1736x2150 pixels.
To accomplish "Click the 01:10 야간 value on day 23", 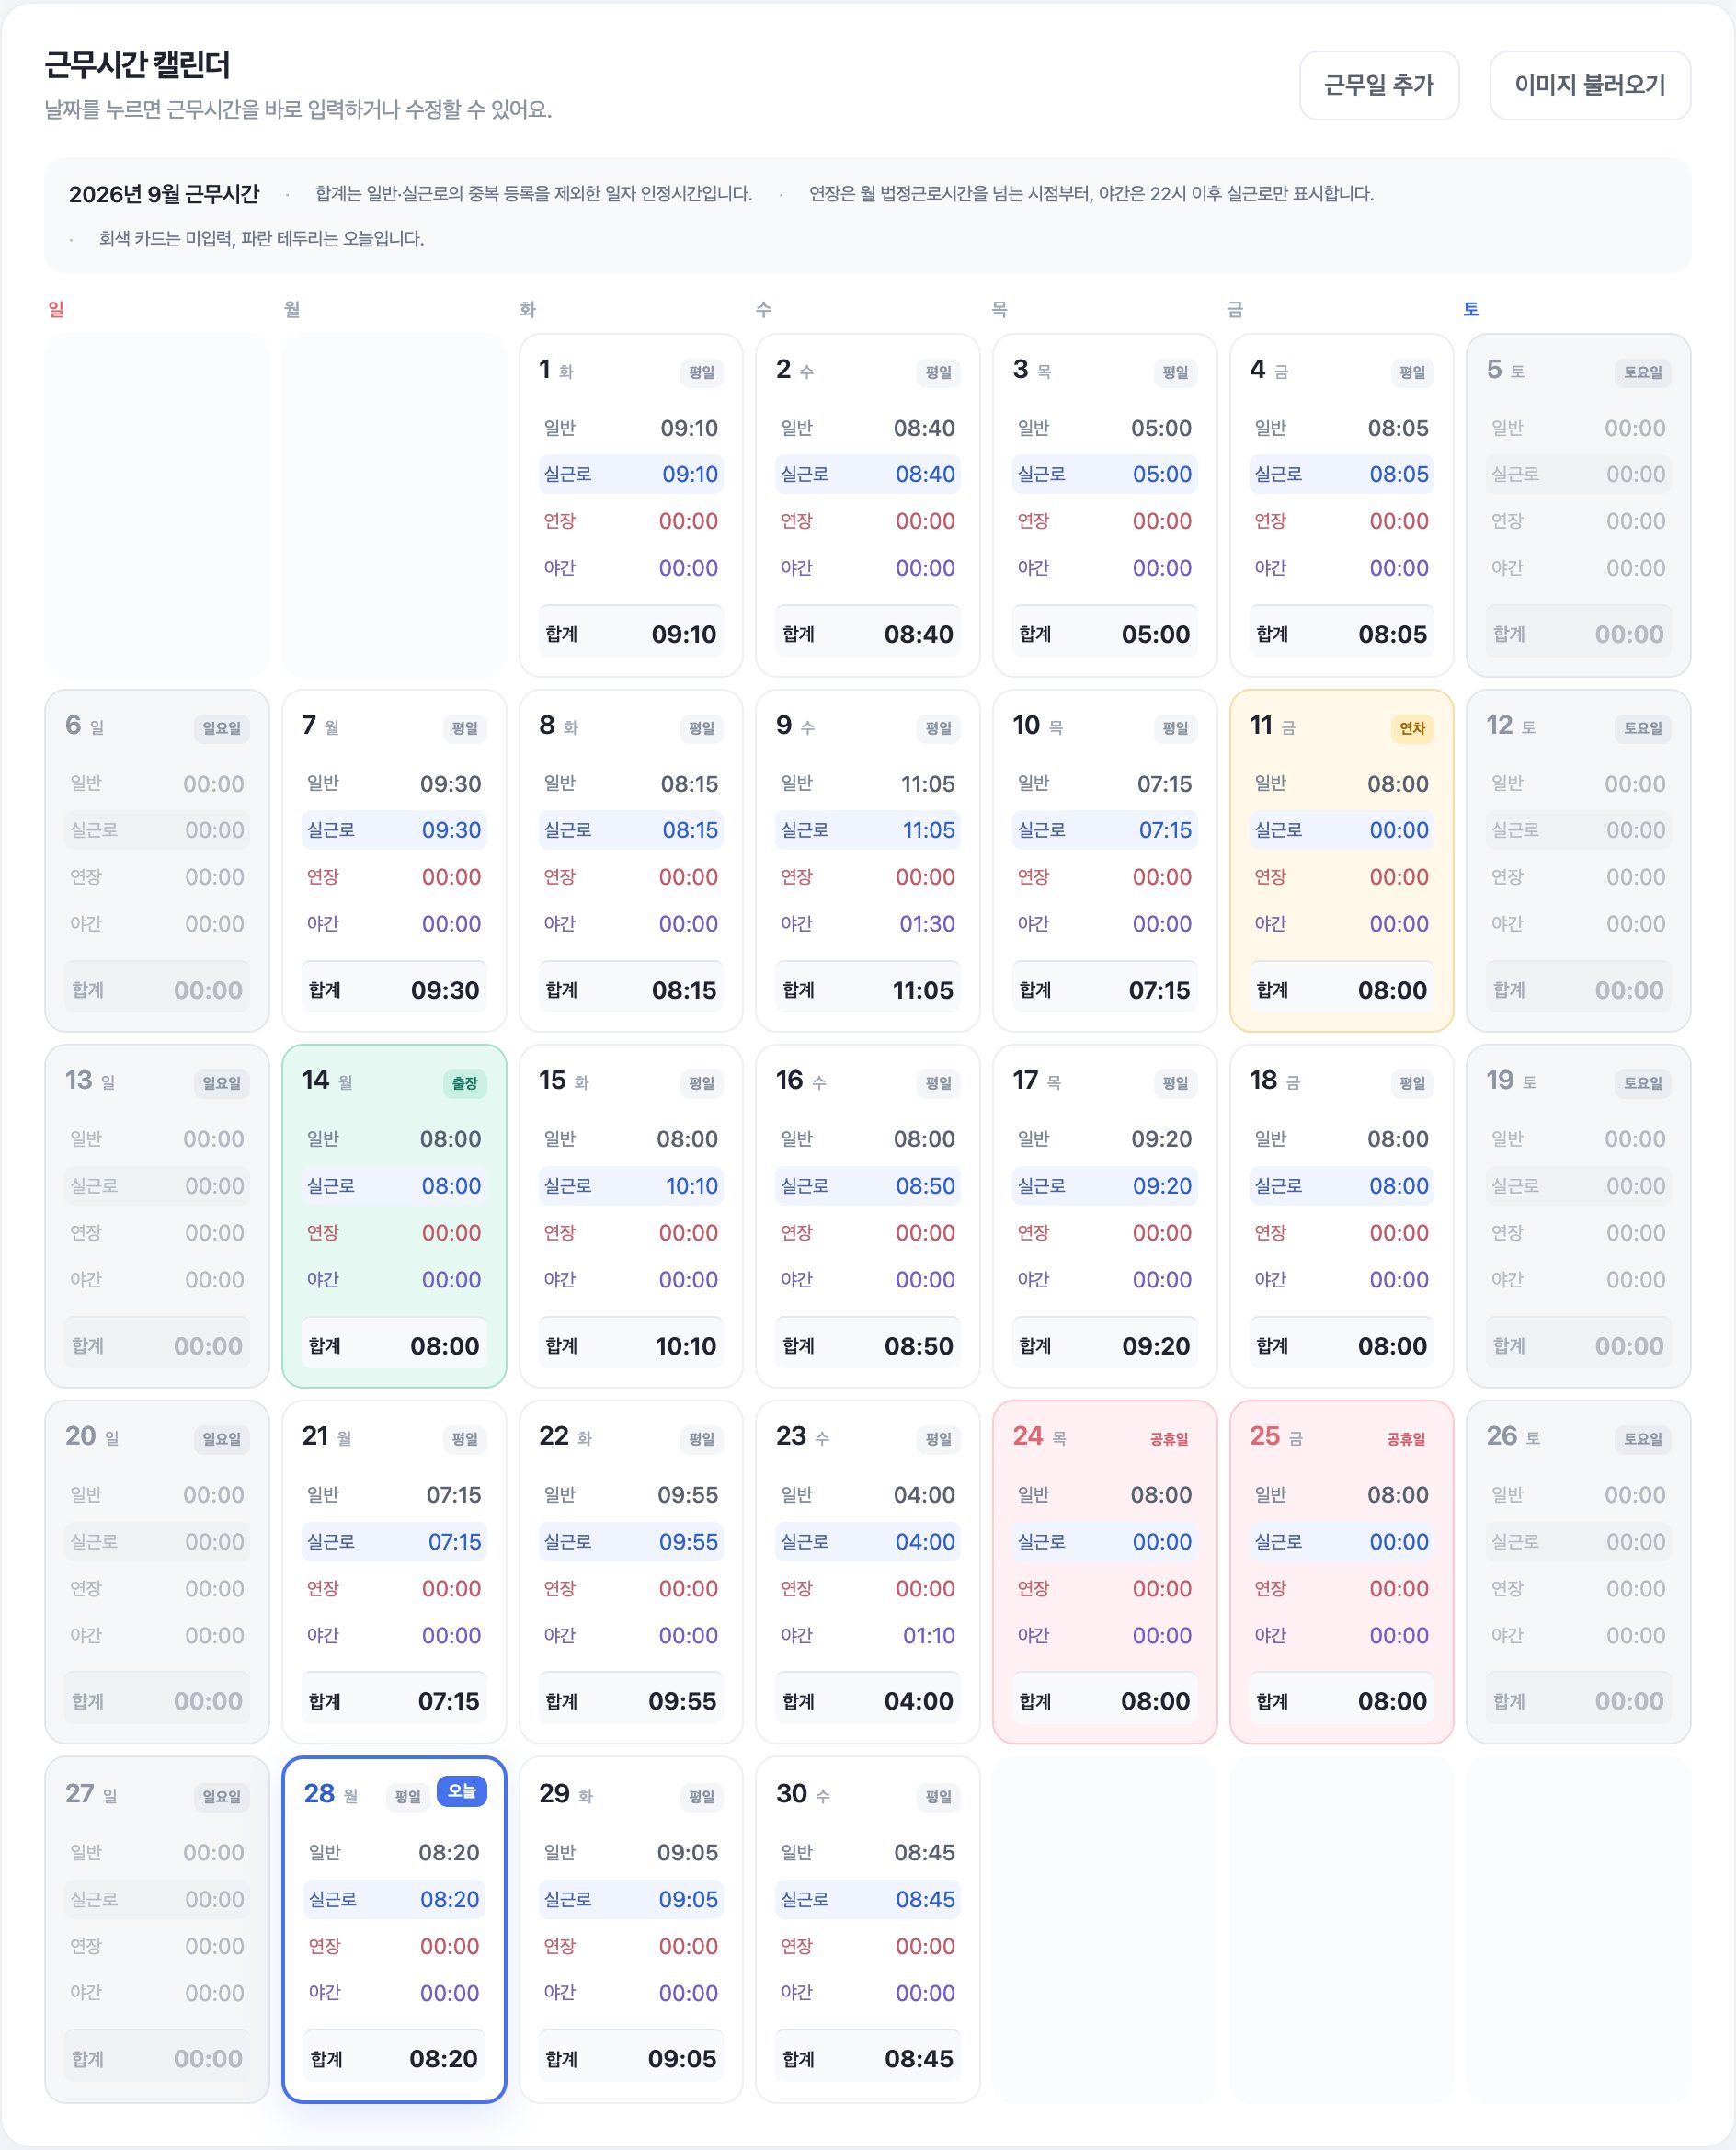I will pyautogui.click(x=929, y=1636).
